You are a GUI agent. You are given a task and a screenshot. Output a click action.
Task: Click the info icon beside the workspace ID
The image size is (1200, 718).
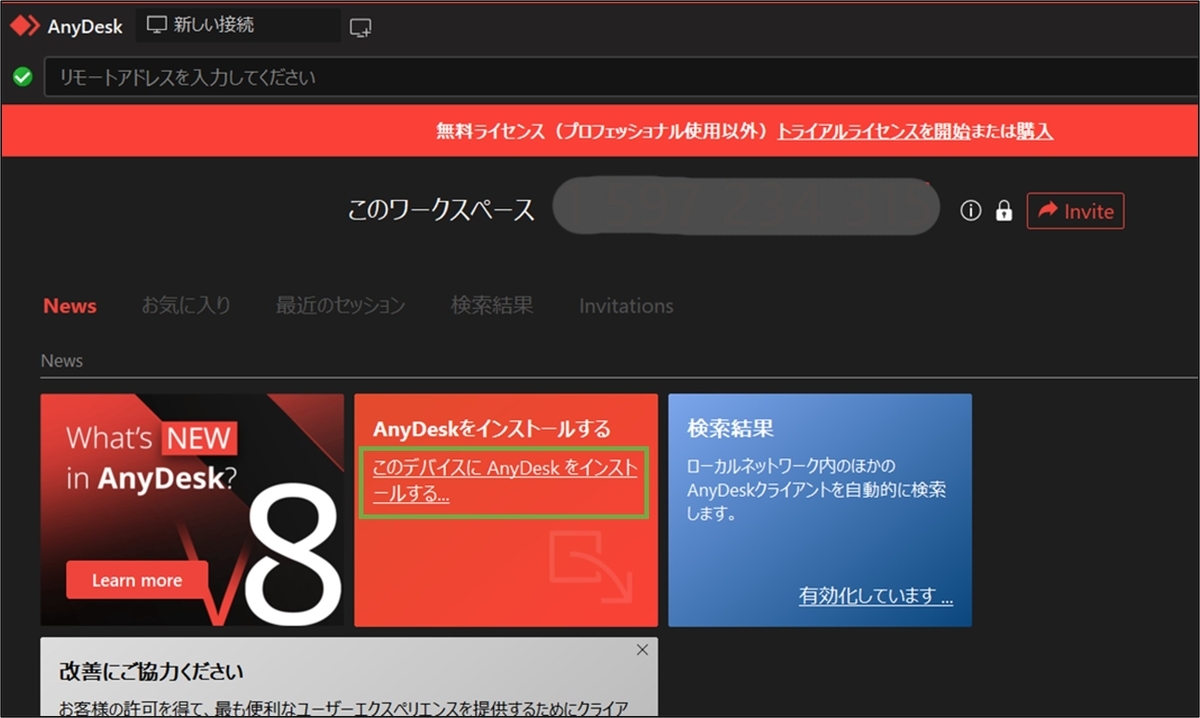970,211
